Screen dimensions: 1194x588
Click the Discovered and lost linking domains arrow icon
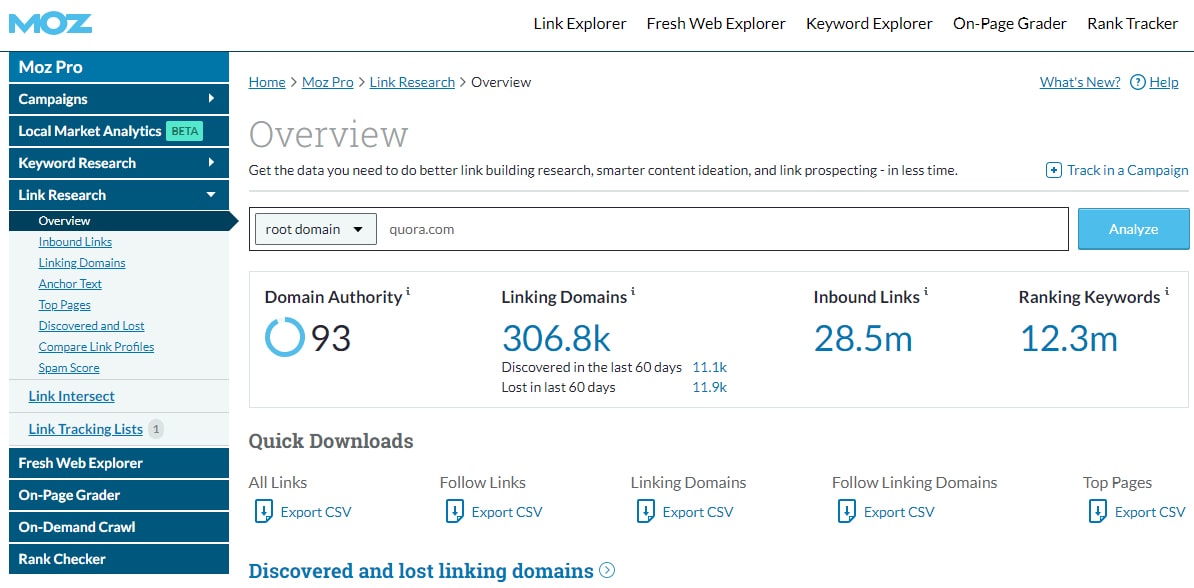coord(607,570)
